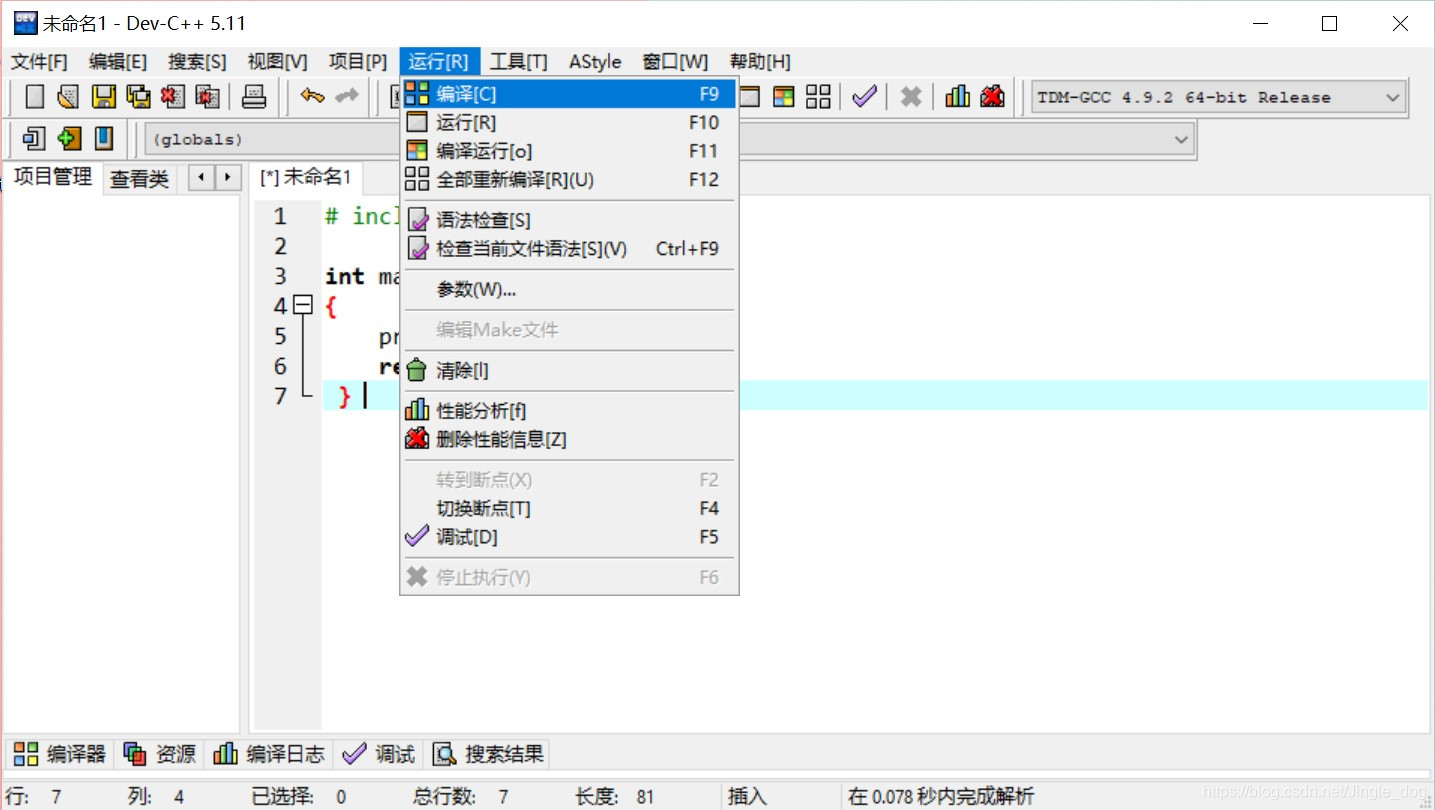Open the 资源 bottom tab
This screenshot has height=810, width=1435.
160,754
